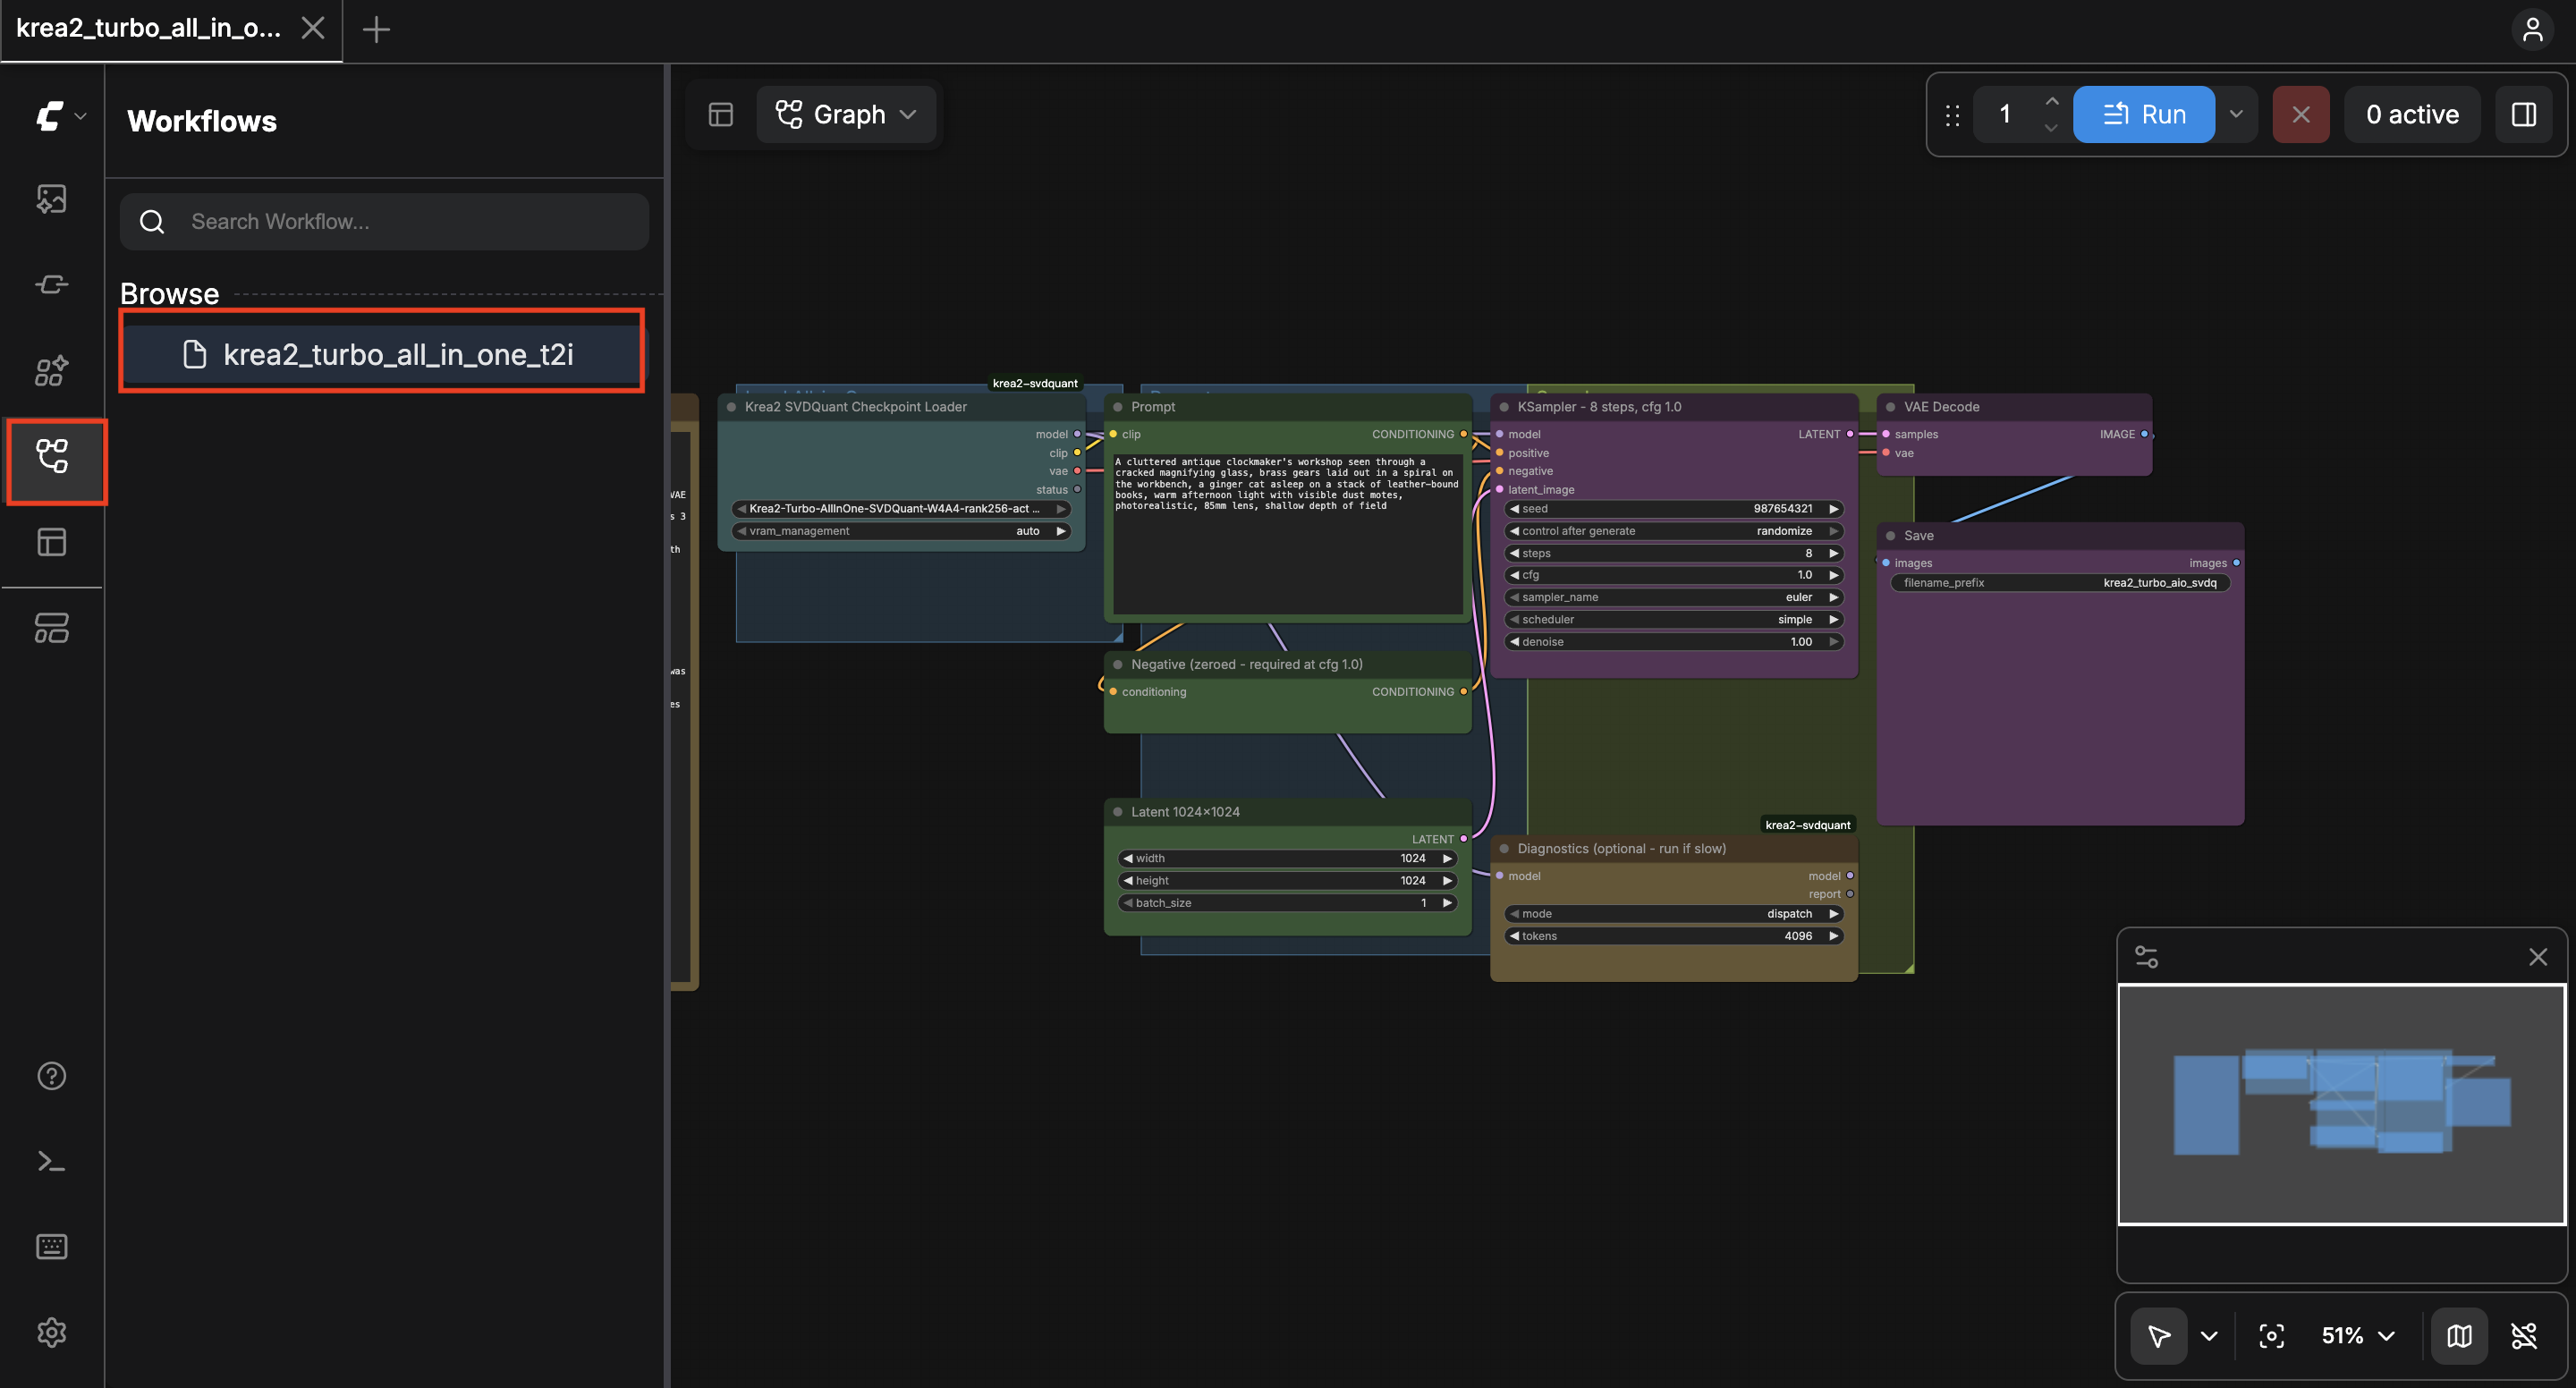Collapse the Diagnostics node
Screen dimensions: 2576x1388
coord(1504,849)
